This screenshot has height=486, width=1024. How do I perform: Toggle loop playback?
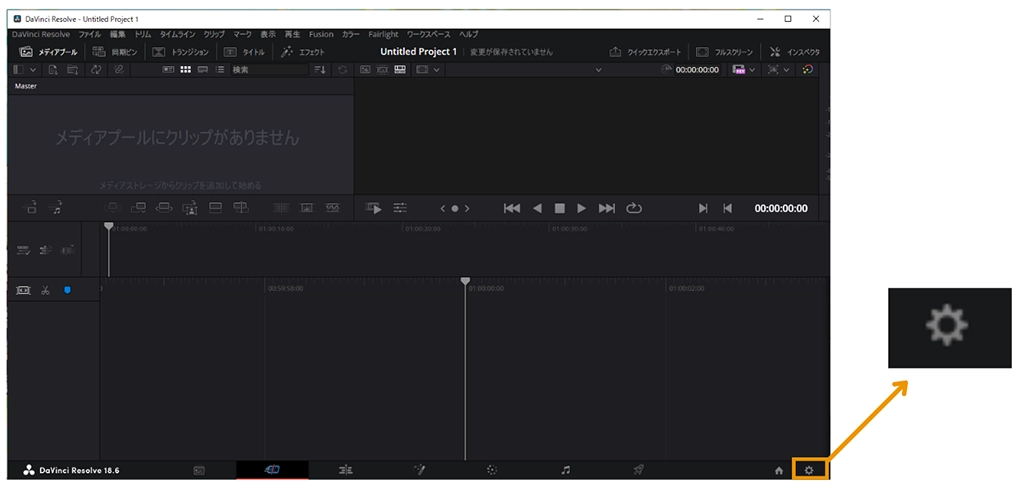634,208
